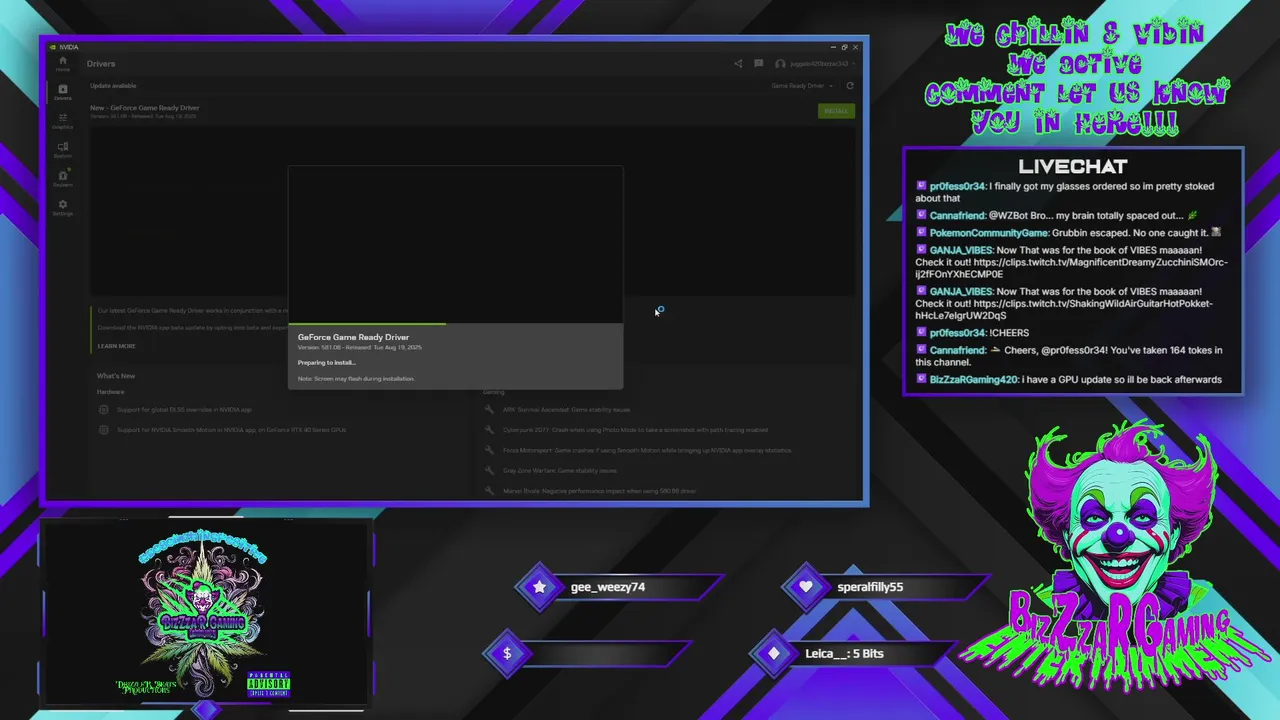The height and width of the screenshot is (720, 1280).
Task: Click wrench icon beside Forza Motorsport fix
Action: (x=489, y=450)
